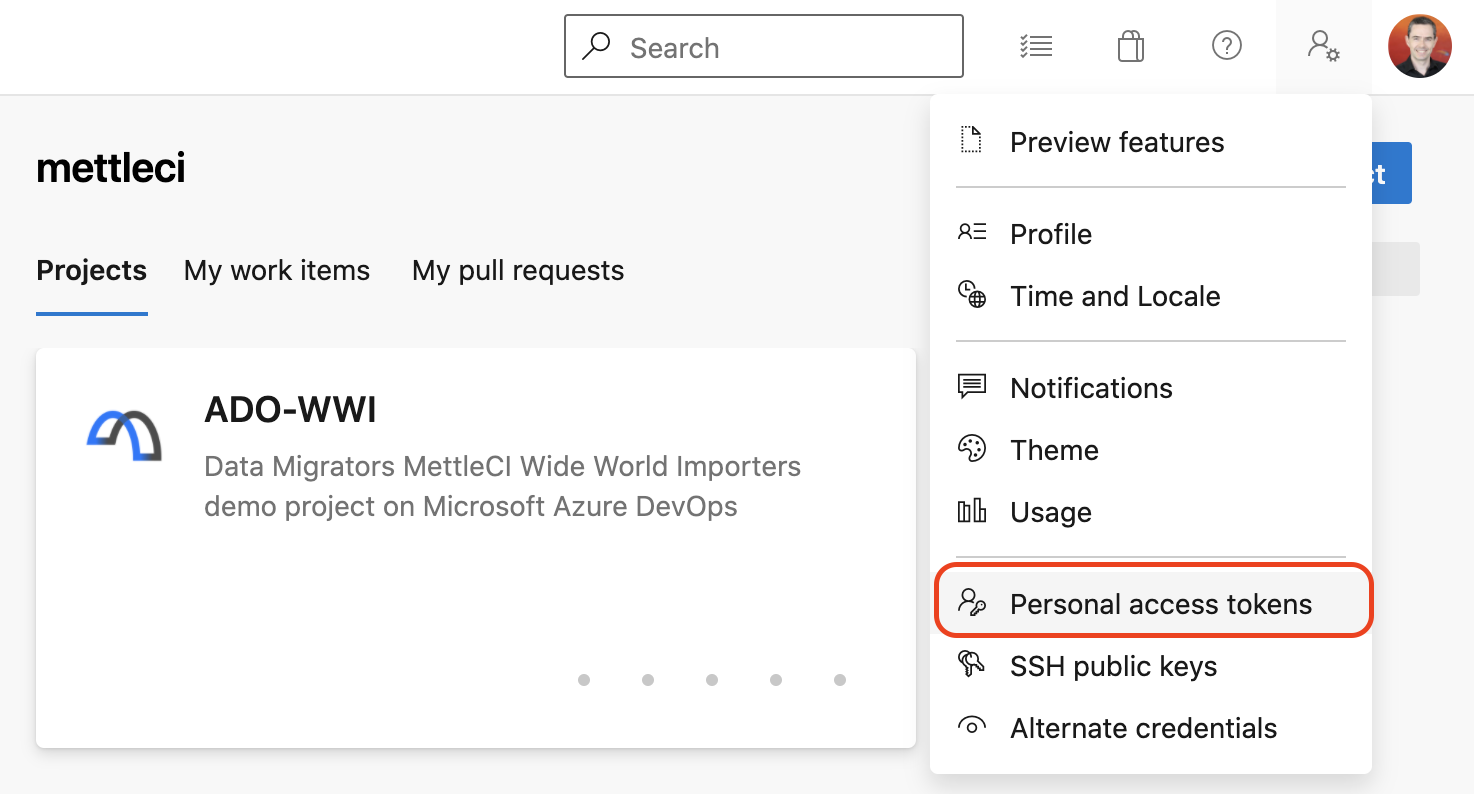Switch to My pull requests tab
Screen dimensions: 1474x794
[x=518, y=270]
